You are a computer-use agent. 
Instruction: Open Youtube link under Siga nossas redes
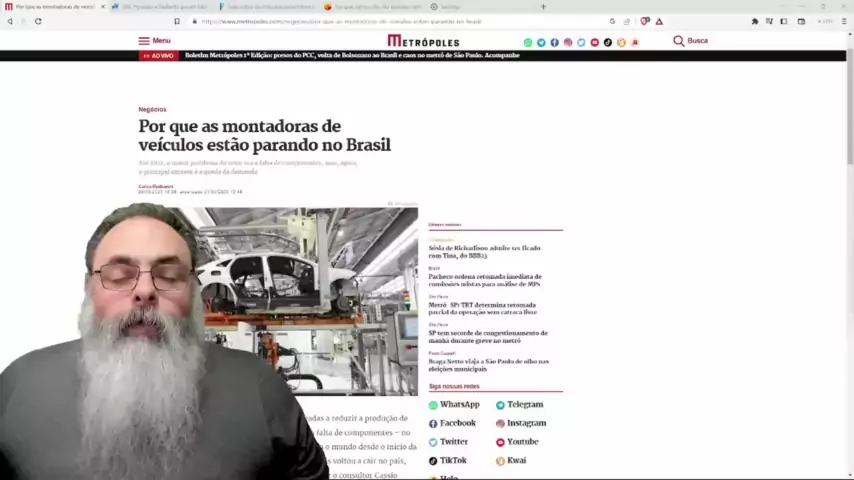coord(522,442)
